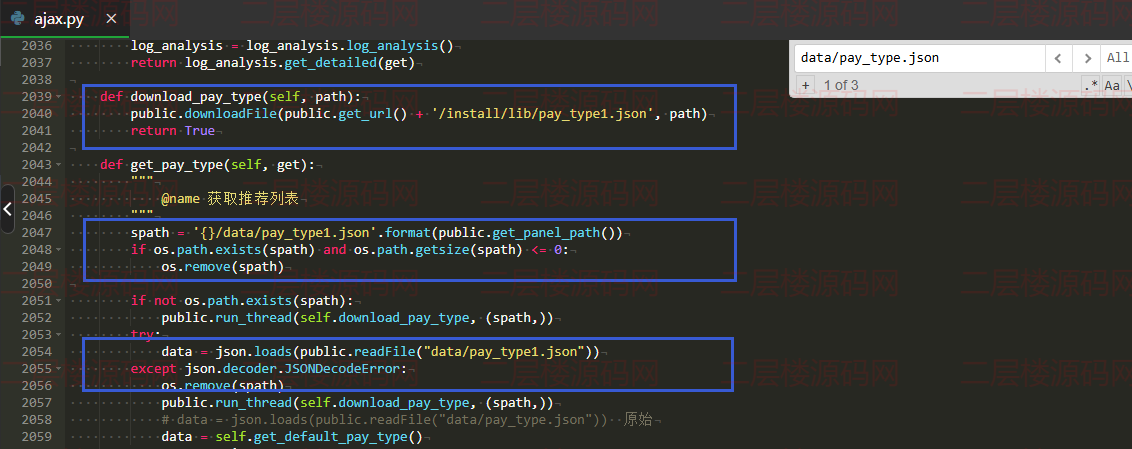
Task: Click line number 2045 in gutter
Action: [37, 199]
